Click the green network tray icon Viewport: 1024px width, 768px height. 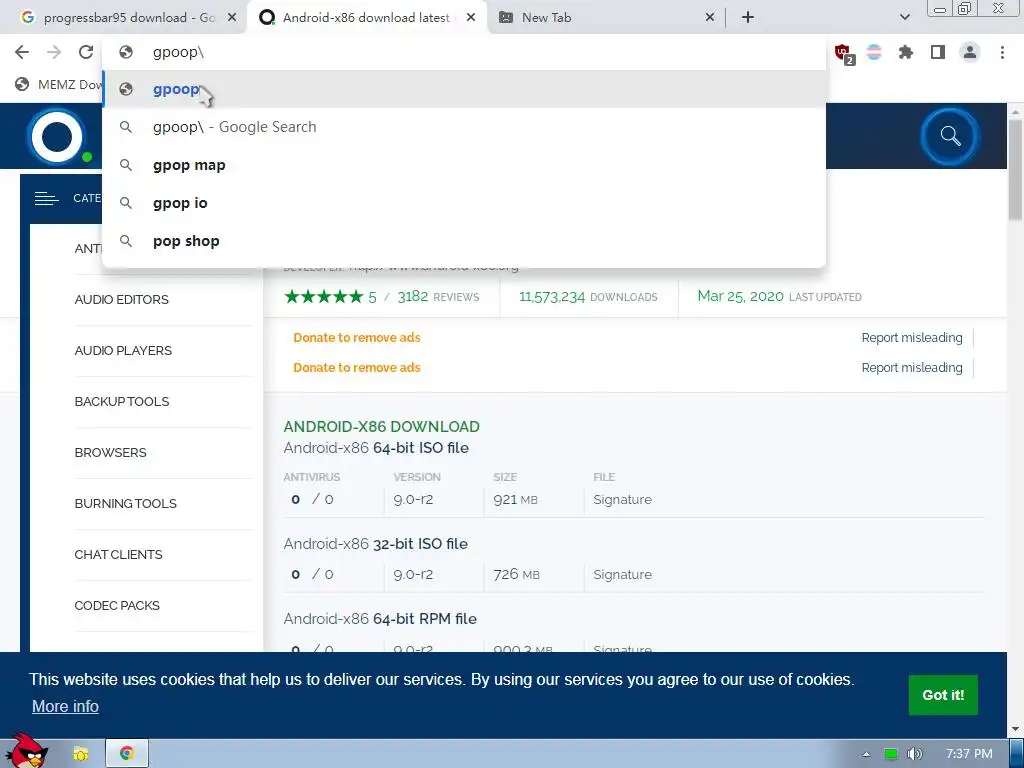[890, 754]
